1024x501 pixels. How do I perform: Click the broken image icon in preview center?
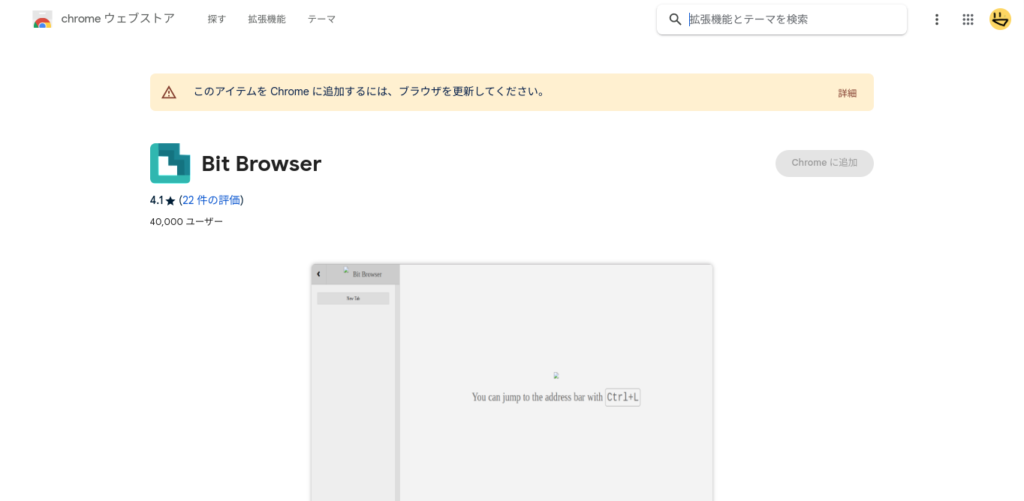coord(556,376)
